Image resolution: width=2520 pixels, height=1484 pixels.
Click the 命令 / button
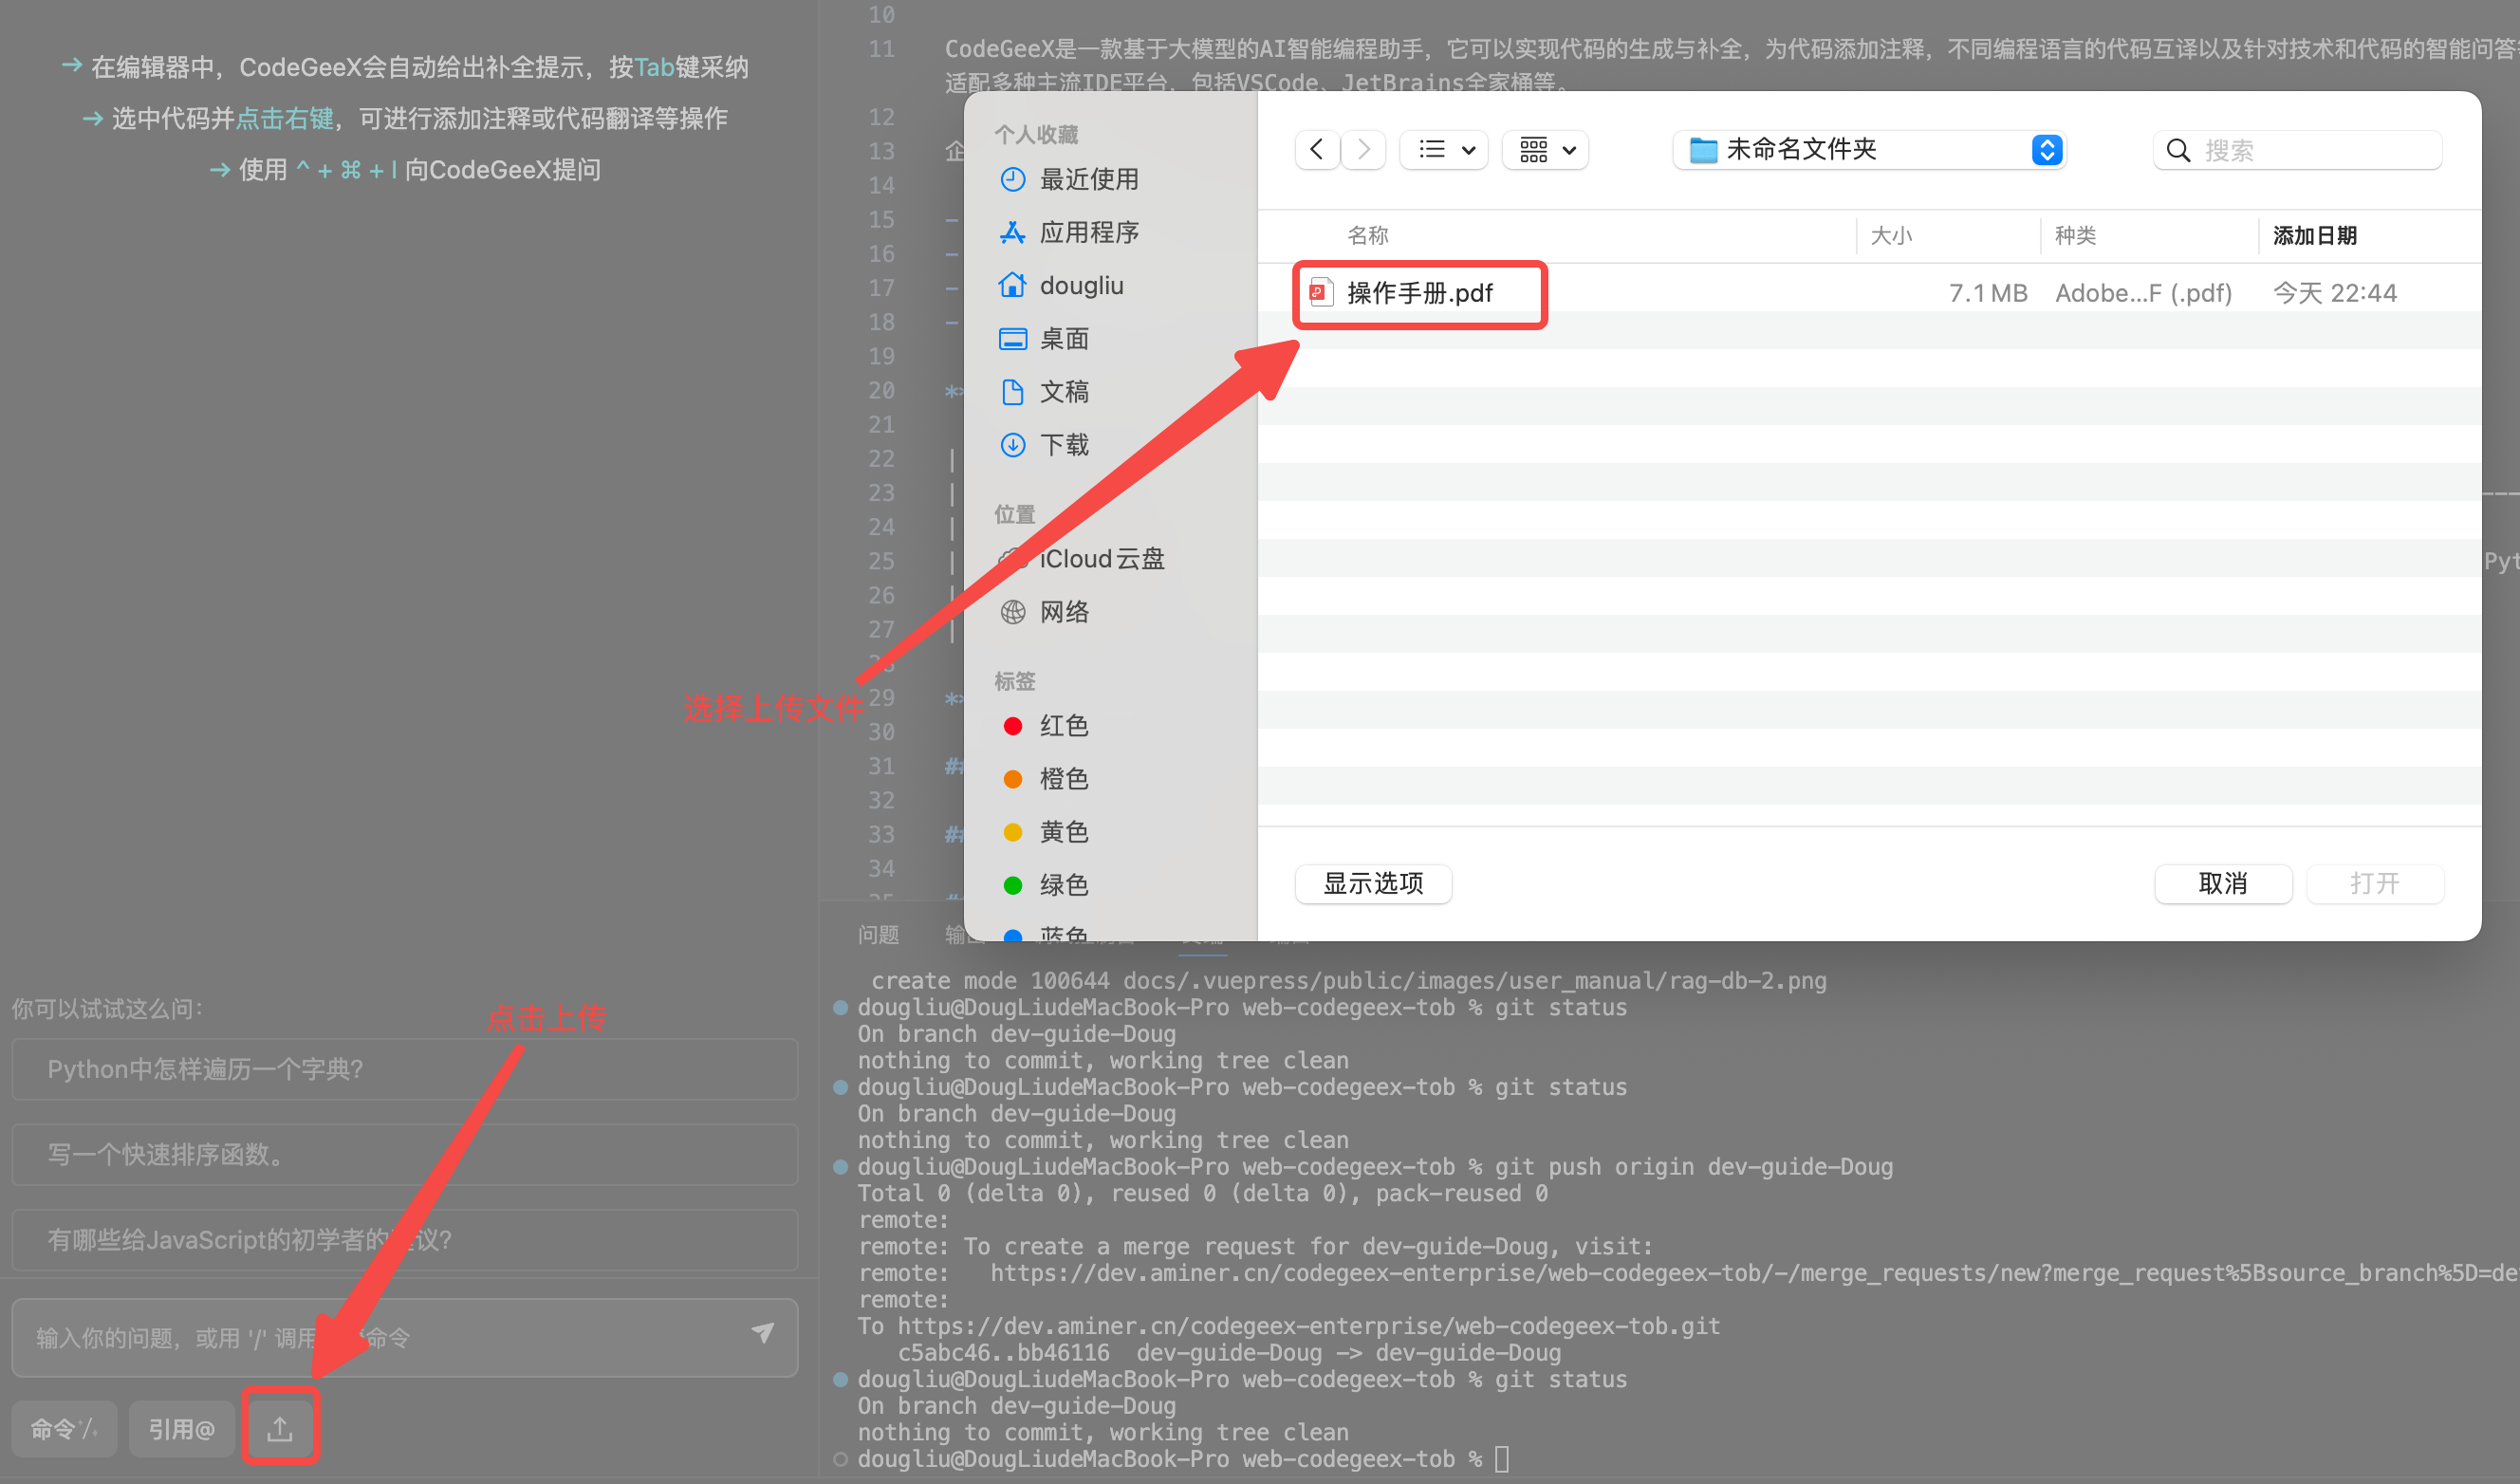pyautogui.click(x=64, y=1429)
